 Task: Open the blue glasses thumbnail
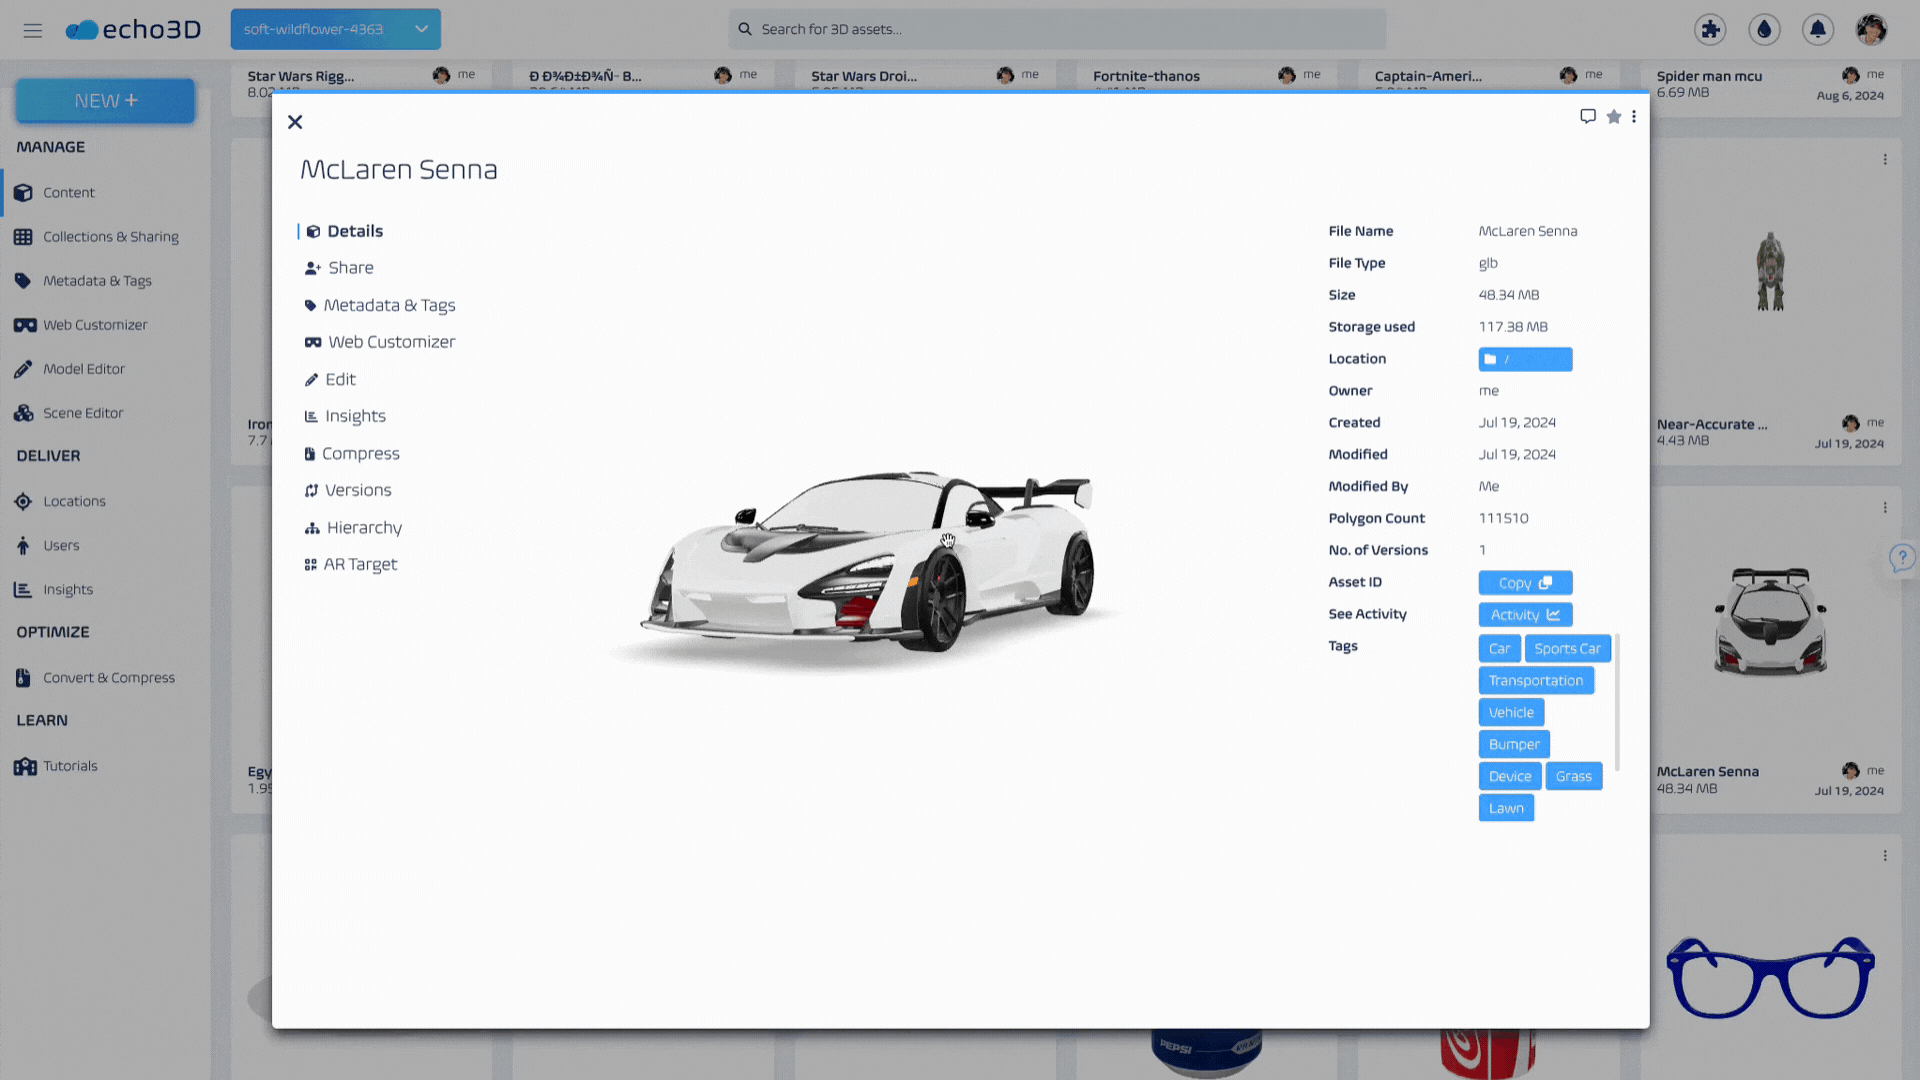coord(1770,977)
